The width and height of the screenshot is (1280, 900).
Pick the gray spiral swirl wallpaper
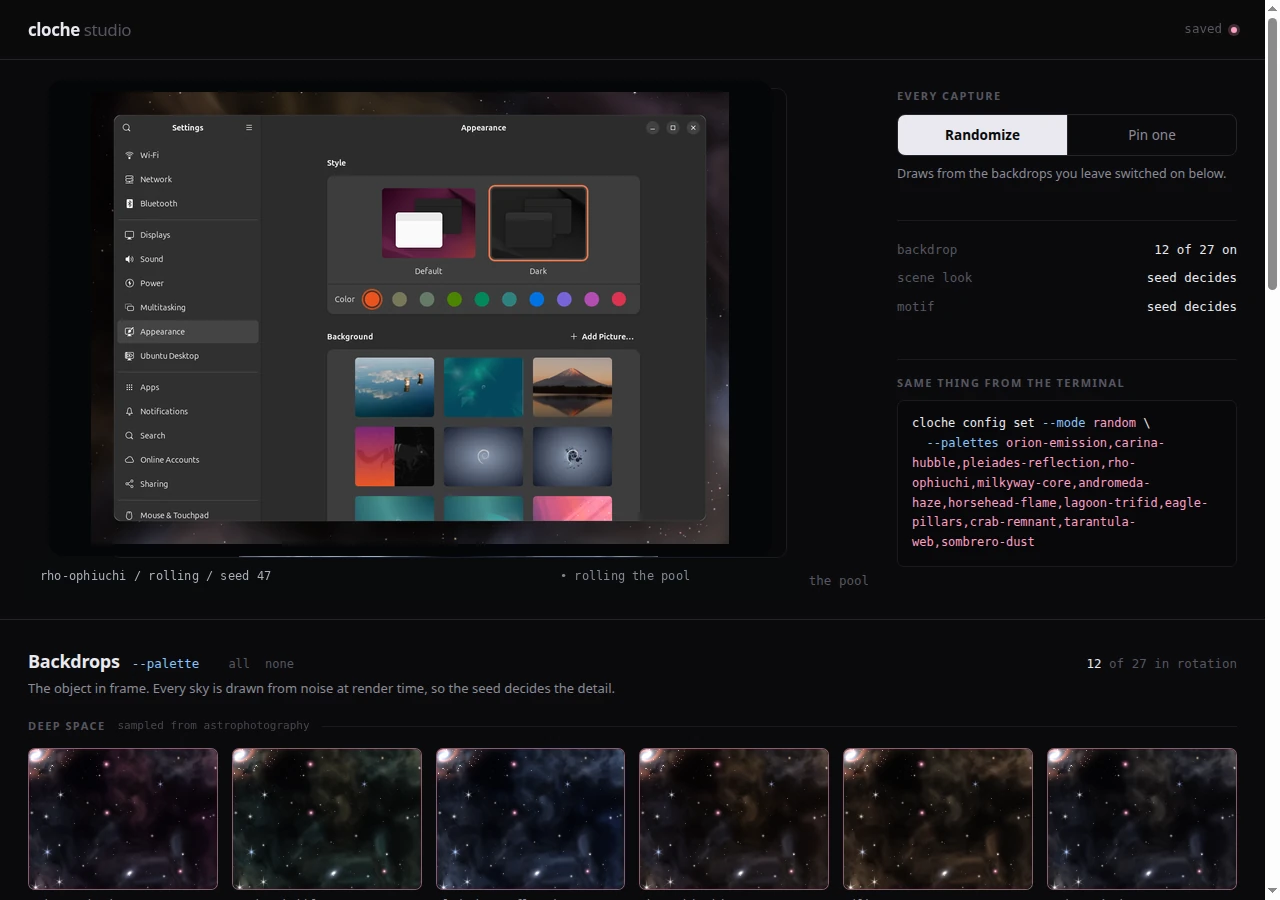pyautogui.click(x=483, y=456)
